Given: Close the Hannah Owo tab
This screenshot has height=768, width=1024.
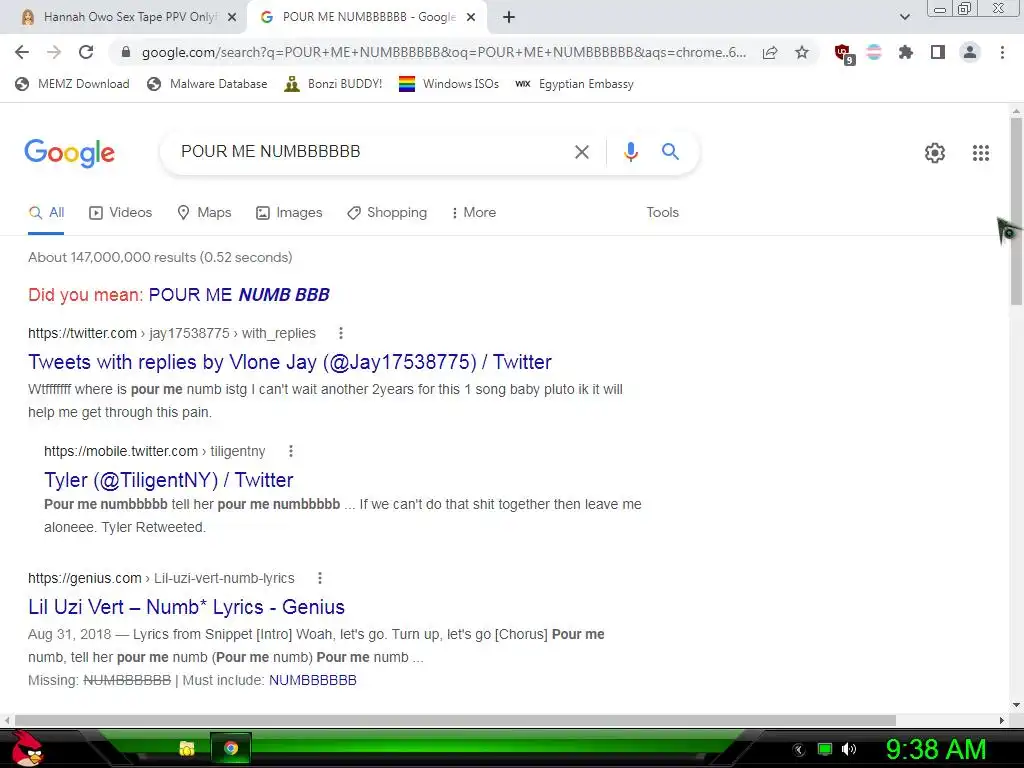Looking at the screenshot, I should [x=232, y=18].
